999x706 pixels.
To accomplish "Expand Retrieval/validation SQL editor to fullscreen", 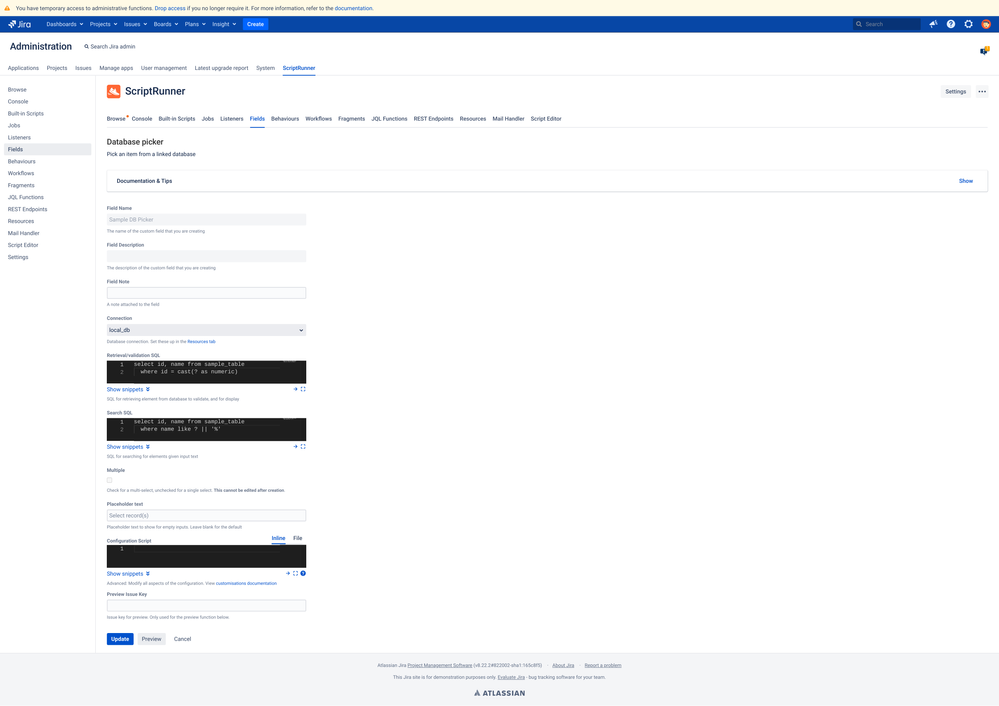I will (x=303, y=389).
